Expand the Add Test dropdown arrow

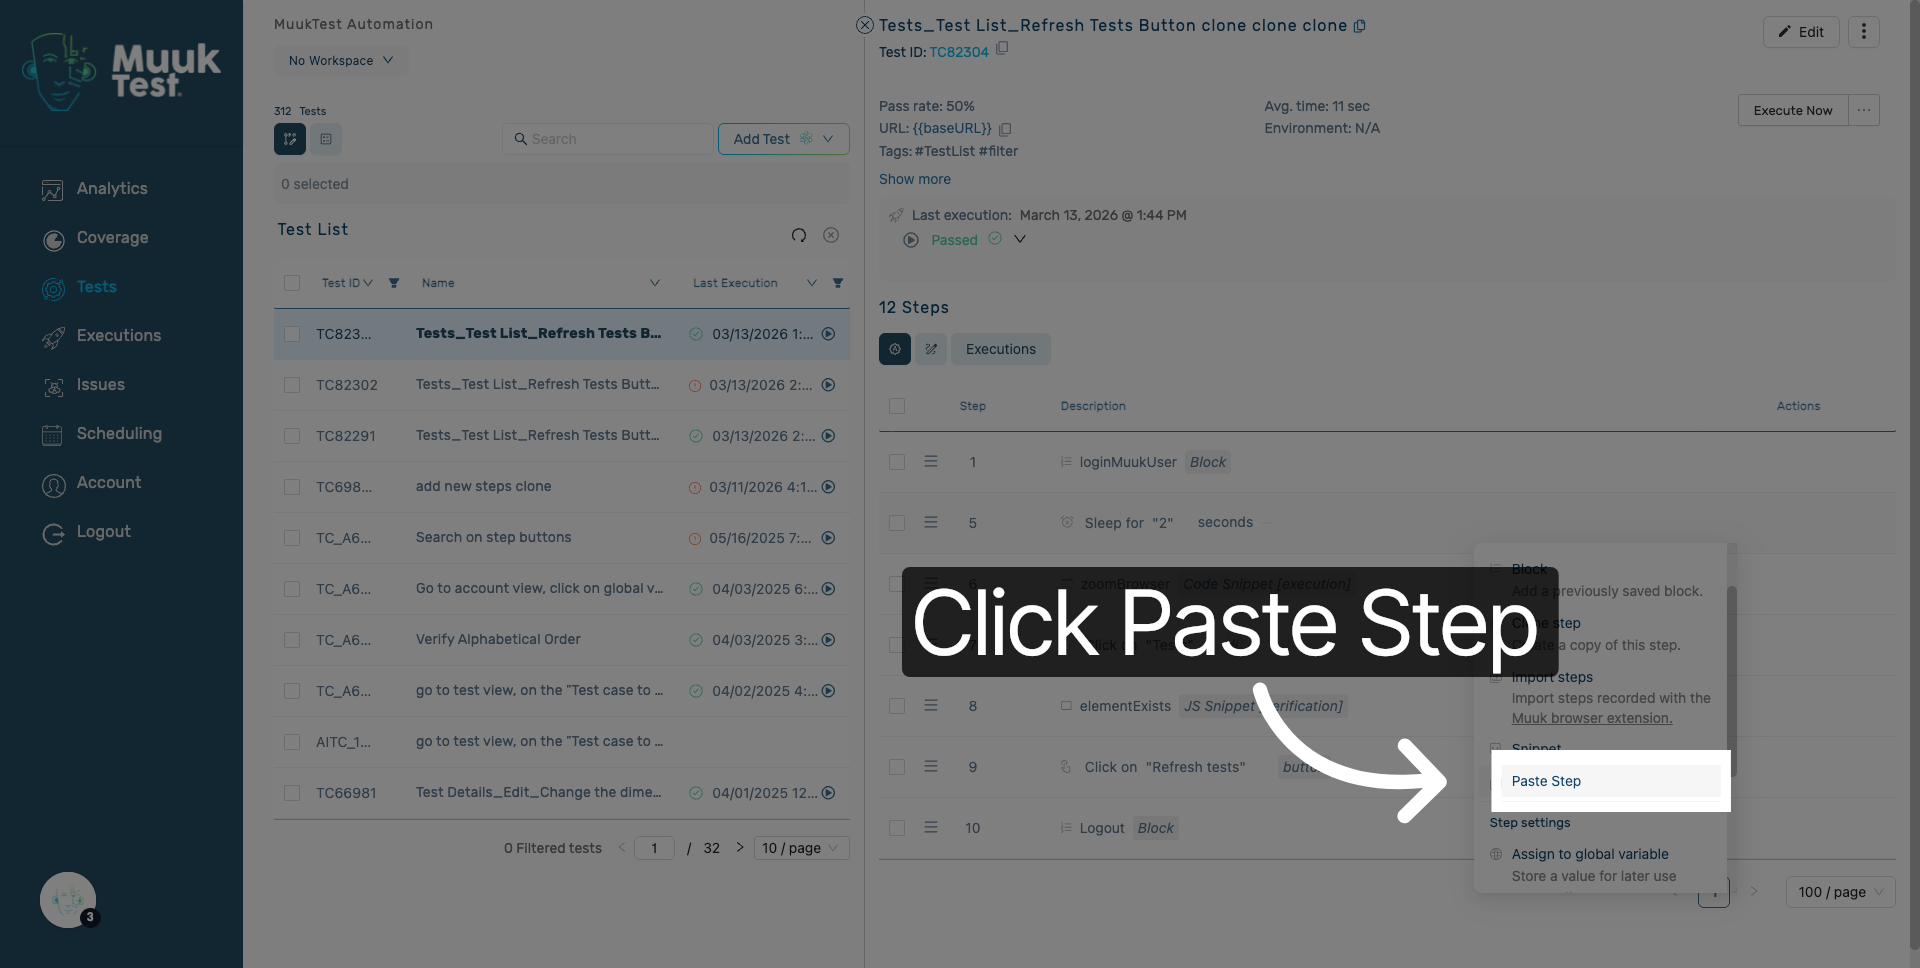pos(828,139)
